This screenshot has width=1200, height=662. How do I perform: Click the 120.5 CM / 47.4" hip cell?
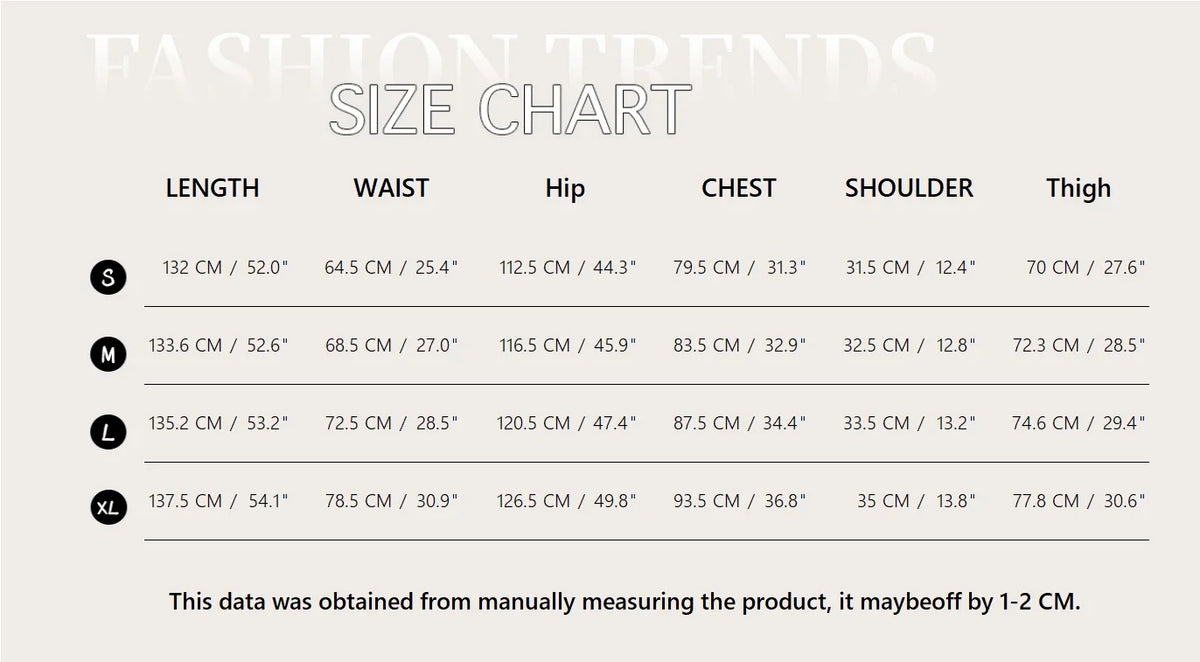tap(566, 423)
